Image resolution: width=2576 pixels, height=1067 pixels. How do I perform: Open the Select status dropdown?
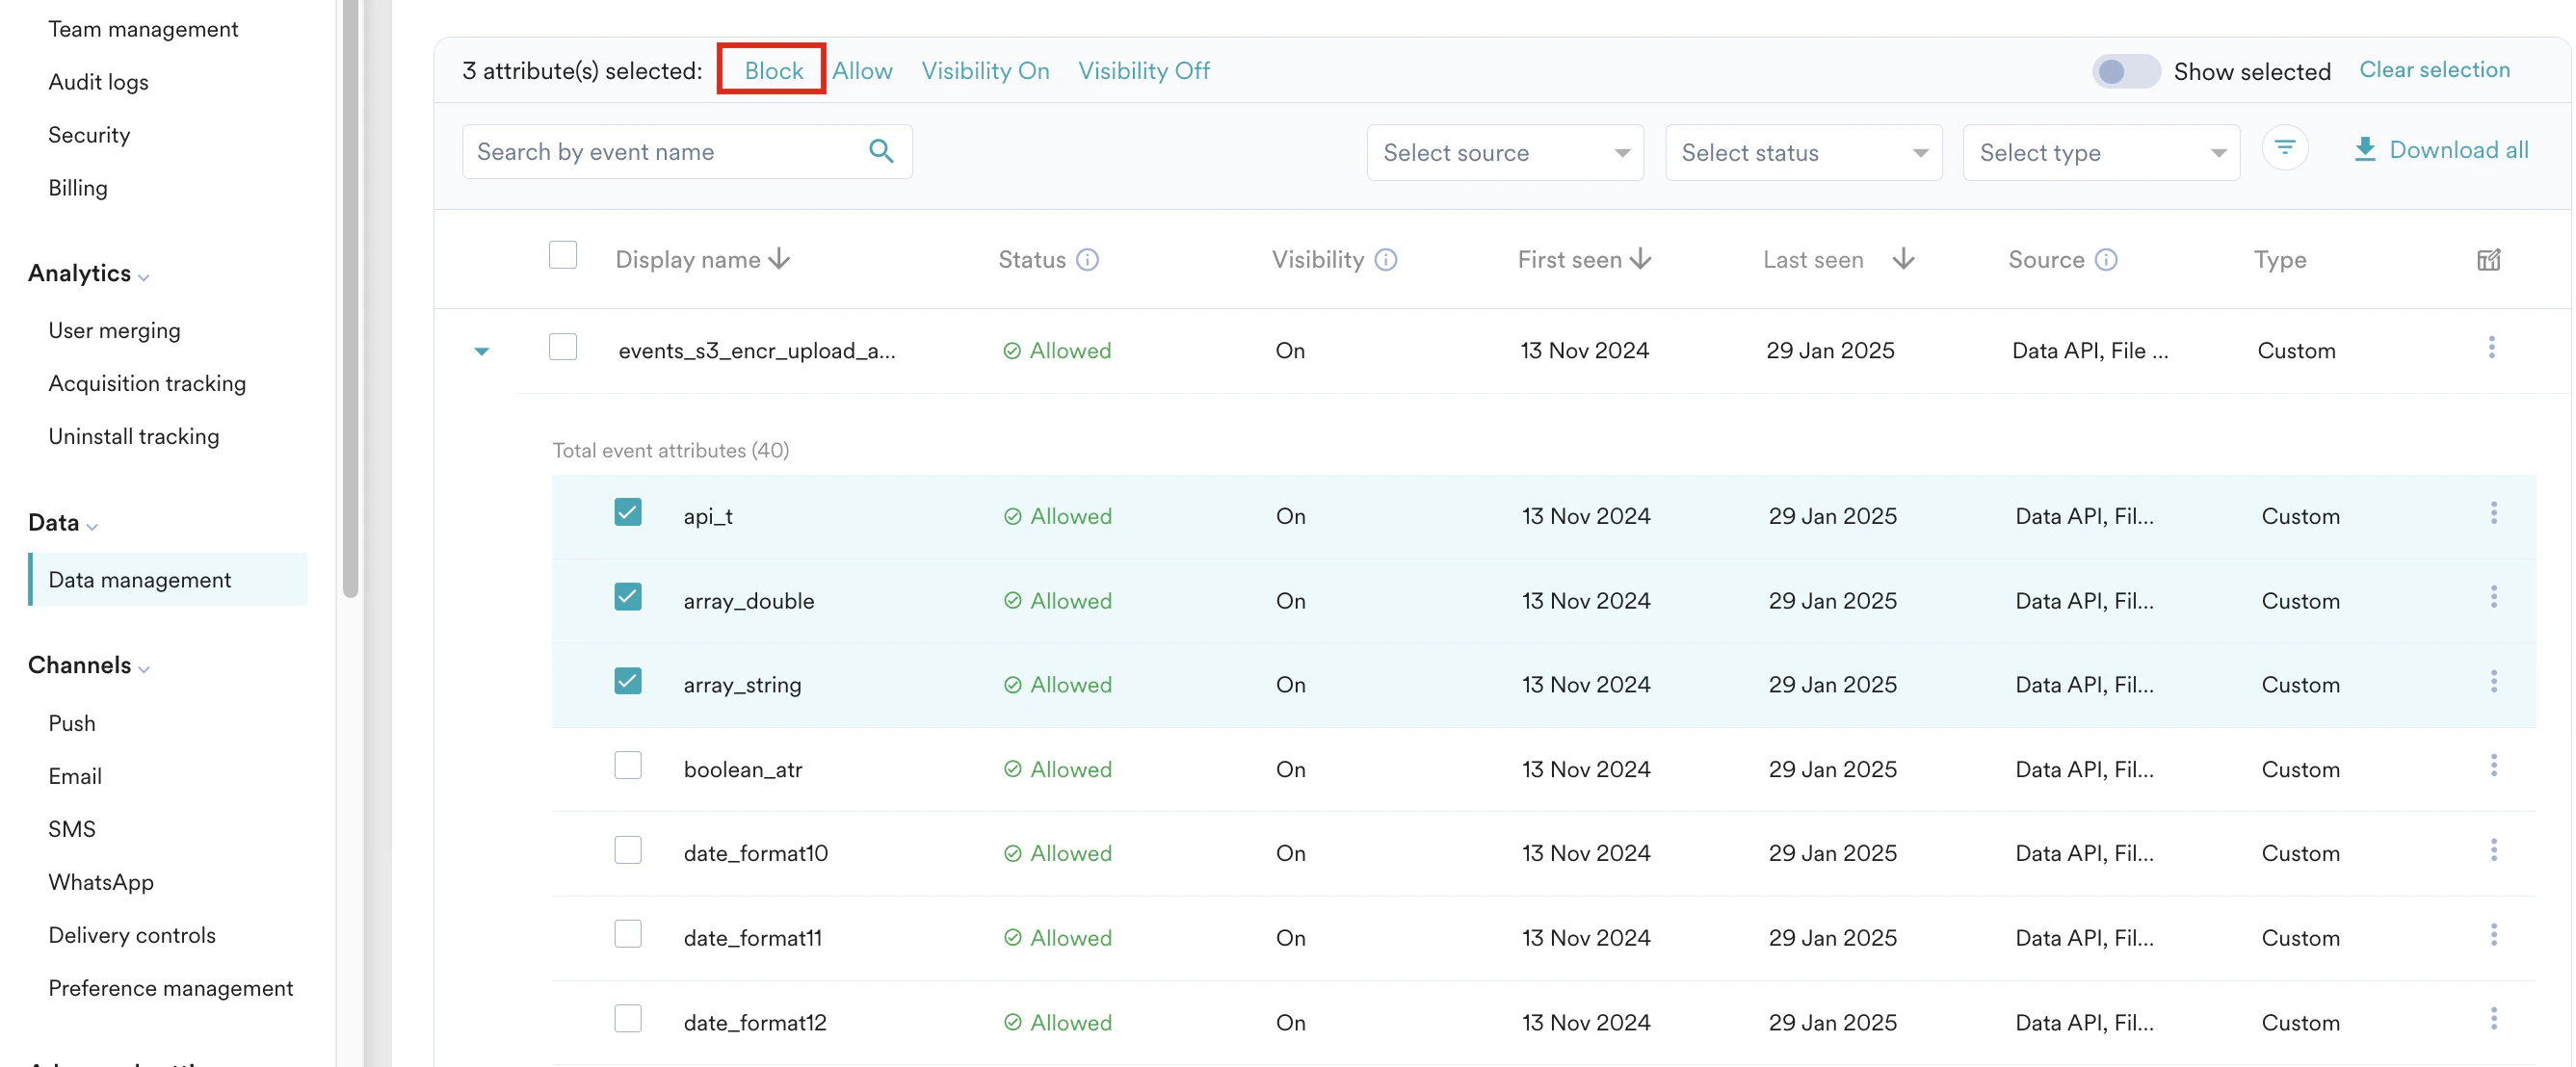1802,153
